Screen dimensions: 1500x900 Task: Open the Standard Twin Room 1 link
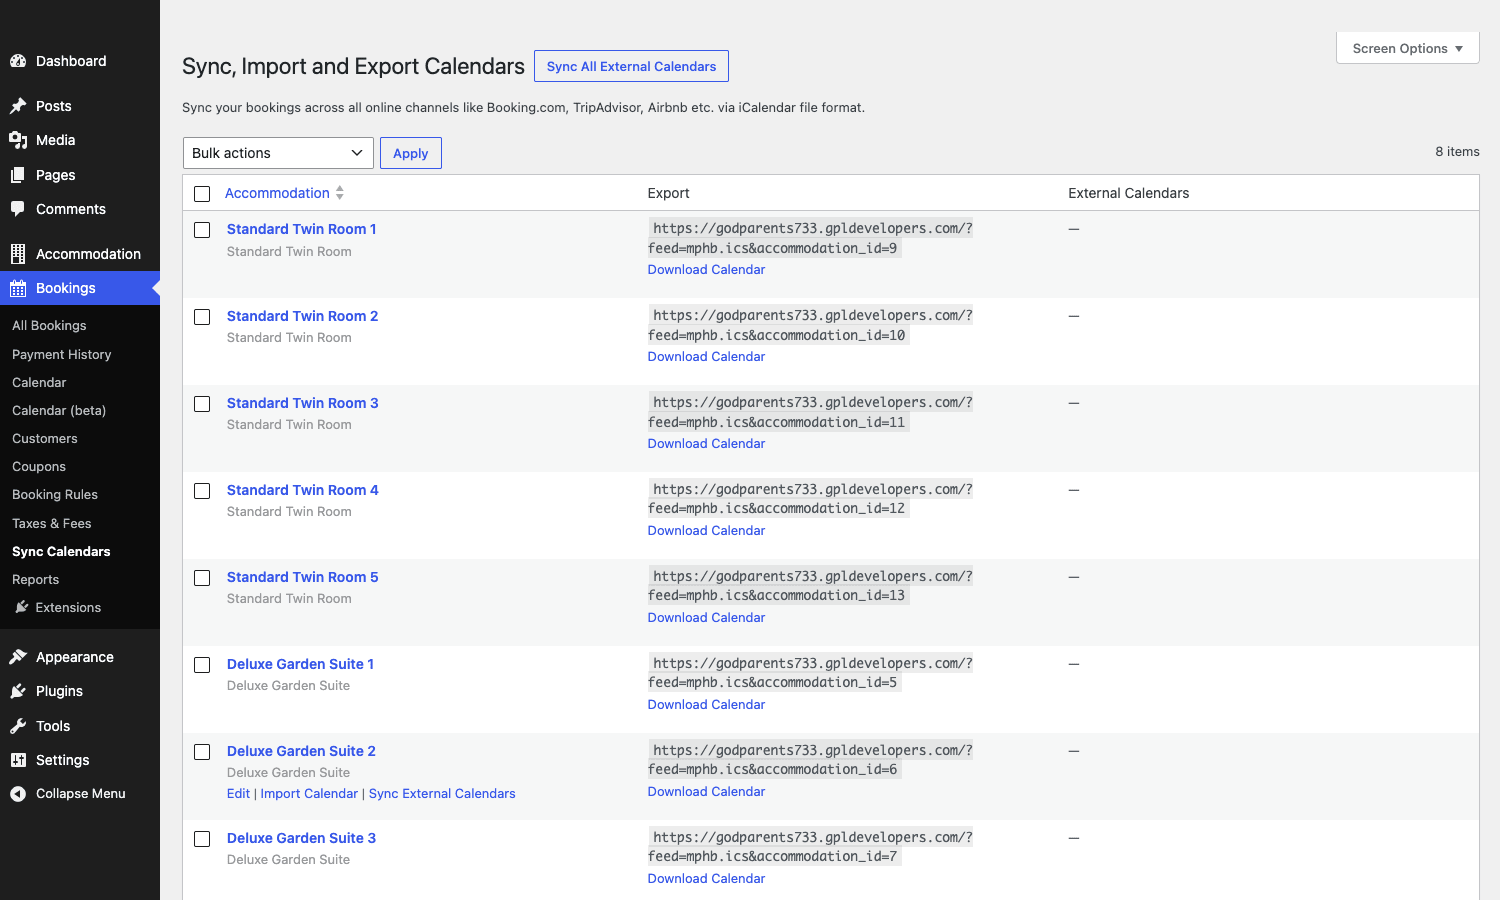302,229
